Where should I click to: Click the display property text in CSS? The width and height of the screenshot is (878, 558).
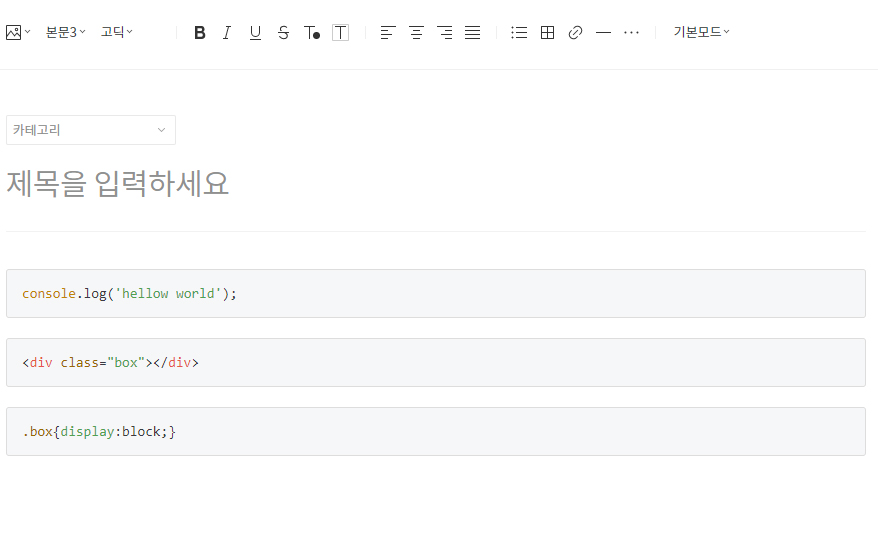[x=87, y=432]
